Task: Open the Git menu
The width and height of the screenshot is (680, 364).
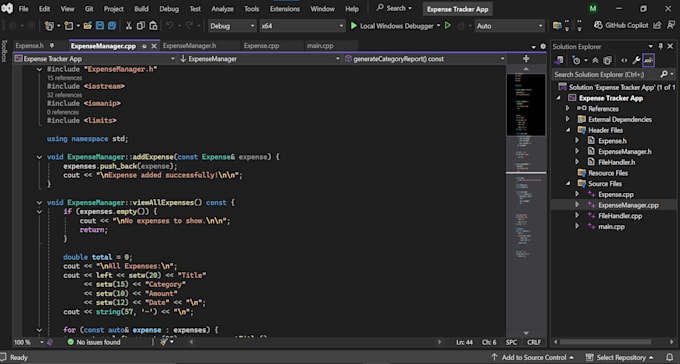Action: 89,9
